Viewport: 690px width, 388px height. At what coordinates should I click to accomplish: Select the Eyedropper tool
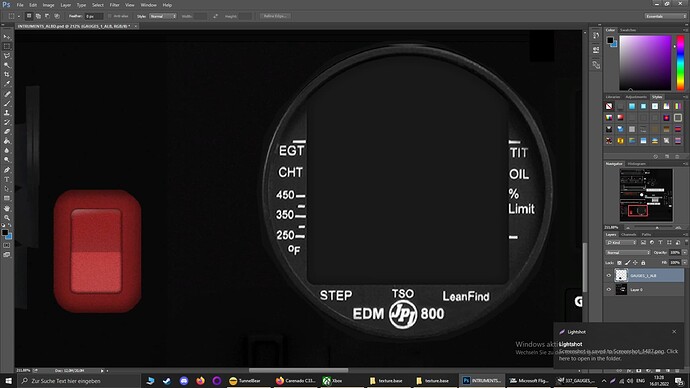7,84
